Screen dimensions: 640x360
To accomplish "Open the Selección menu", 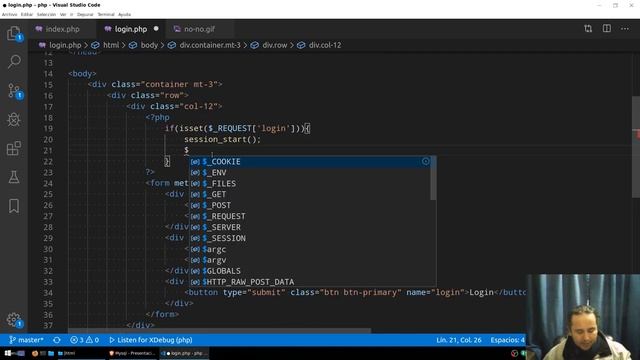I will tap(46, 14).
